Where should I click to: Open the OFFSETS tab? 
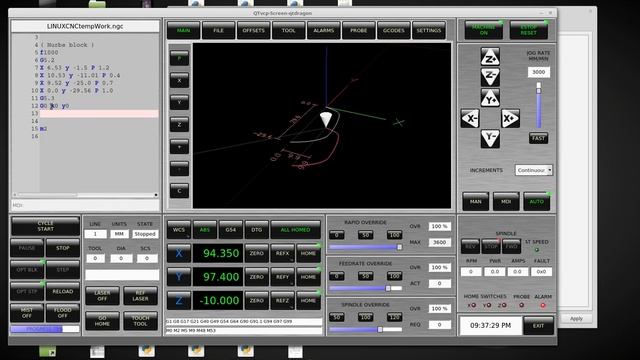253,31
